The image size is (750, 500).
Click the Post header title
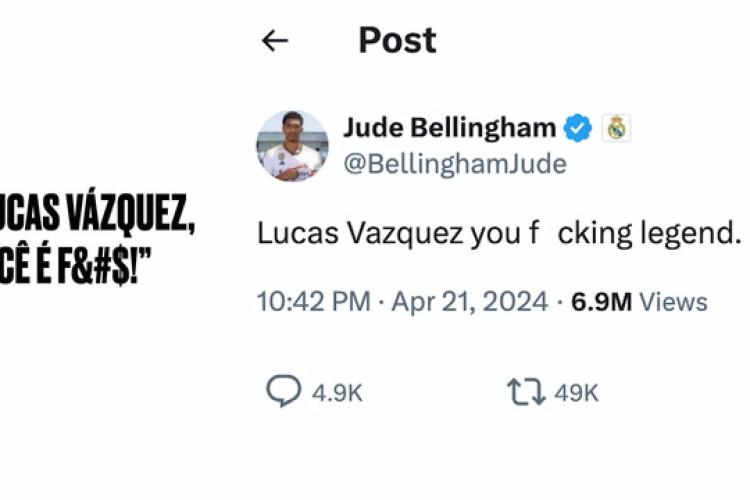point(397,40)
